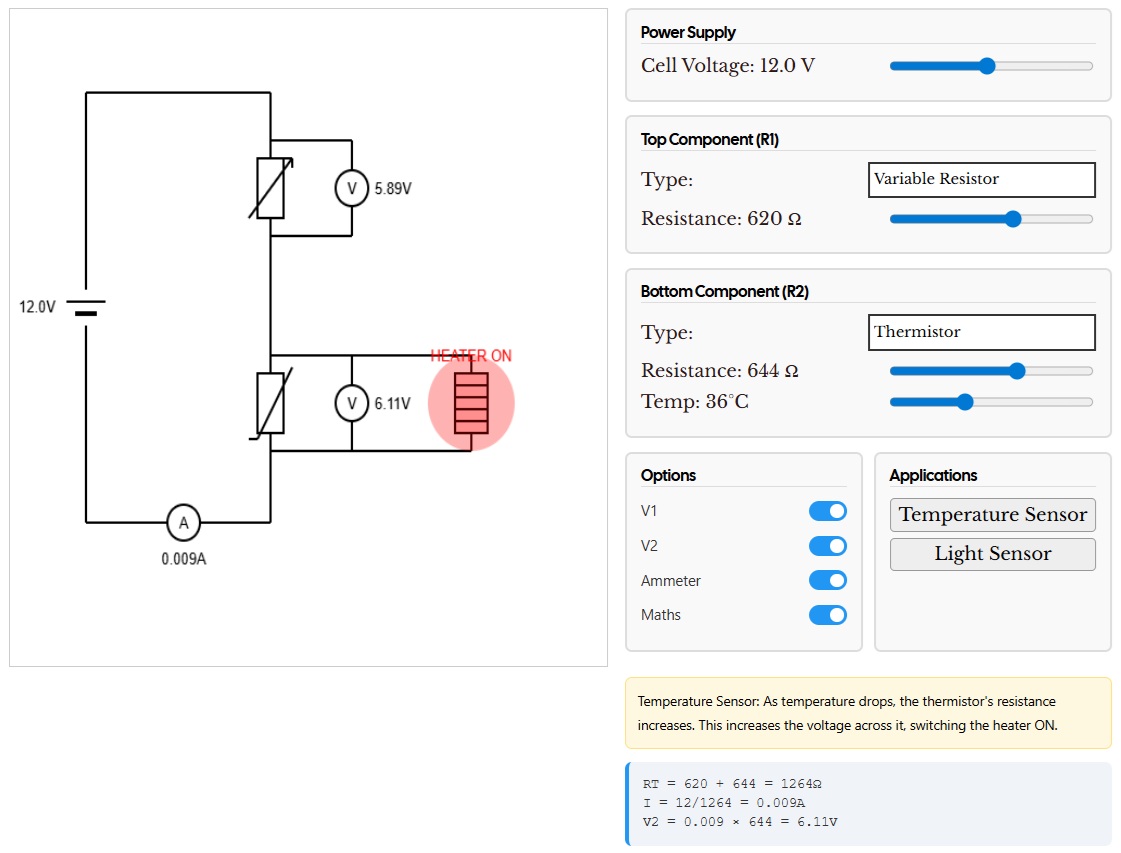Click the 'Top Component (R1)' heading
The height and width of the screenshot is (853, 1121).
pyautogui.click(x=709, y=139)
